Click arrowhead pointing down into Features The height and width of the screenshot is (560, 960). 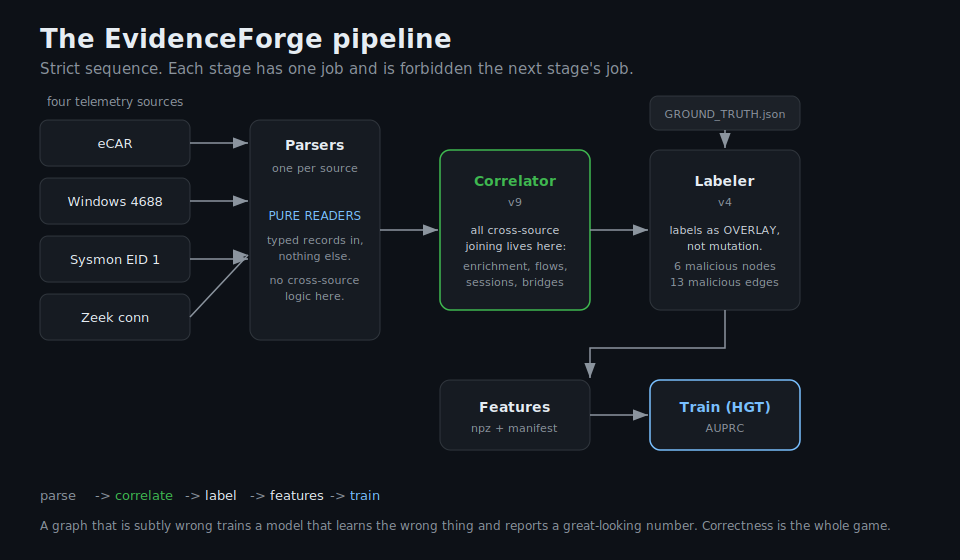click(590, 370)
